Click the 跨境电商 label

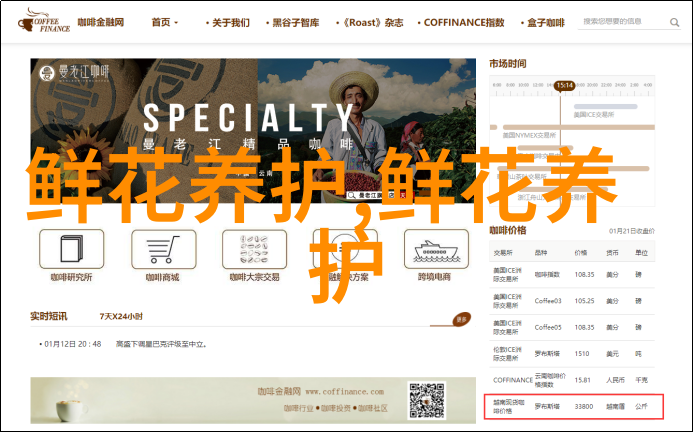click(x=434, y=277)
